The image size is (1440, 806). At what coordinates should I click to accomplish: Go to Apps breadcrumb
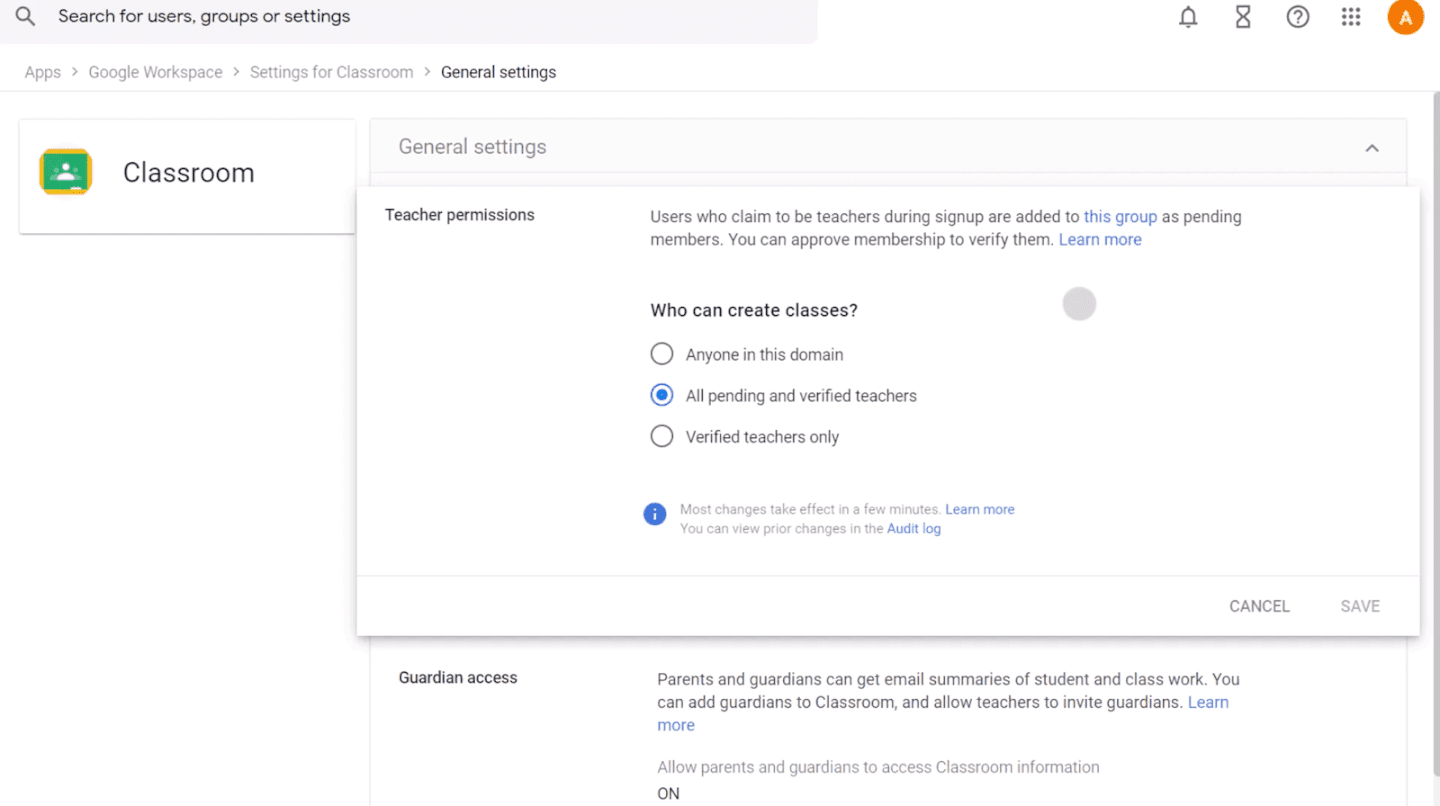tap(43, 72)
